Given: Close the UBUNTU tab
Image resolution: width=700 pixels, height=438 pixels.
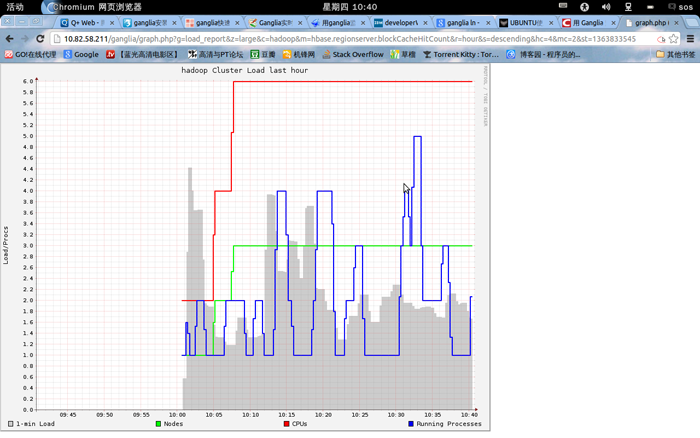Looking at the screenshot, I should pos(551,23).
